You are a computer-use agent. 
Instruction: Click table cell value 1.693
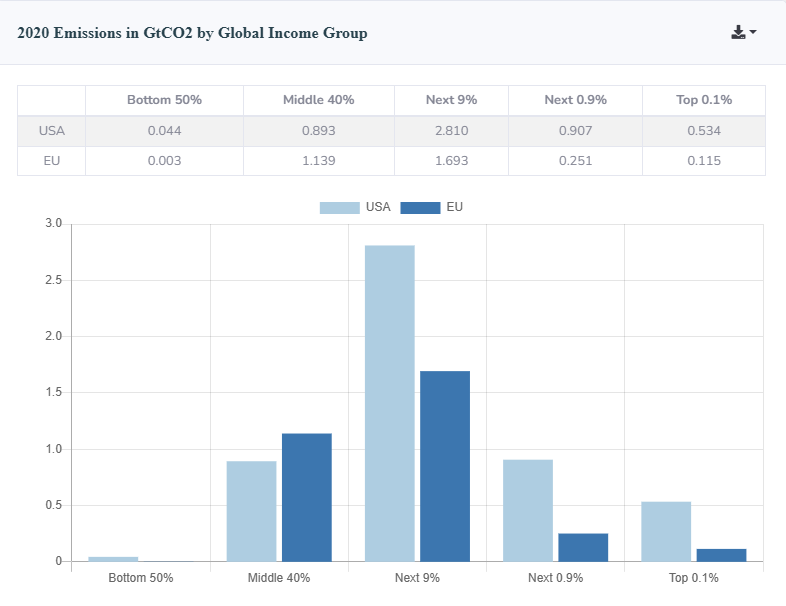click(452, 161)
